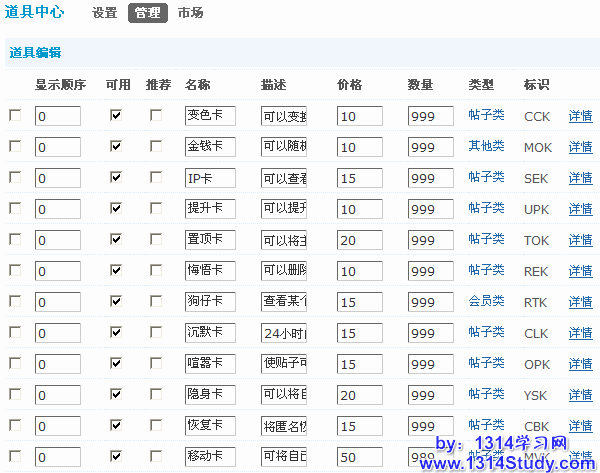
Task: Click the 显示顺序 field for 恢复卡
Action: [57, 427]
